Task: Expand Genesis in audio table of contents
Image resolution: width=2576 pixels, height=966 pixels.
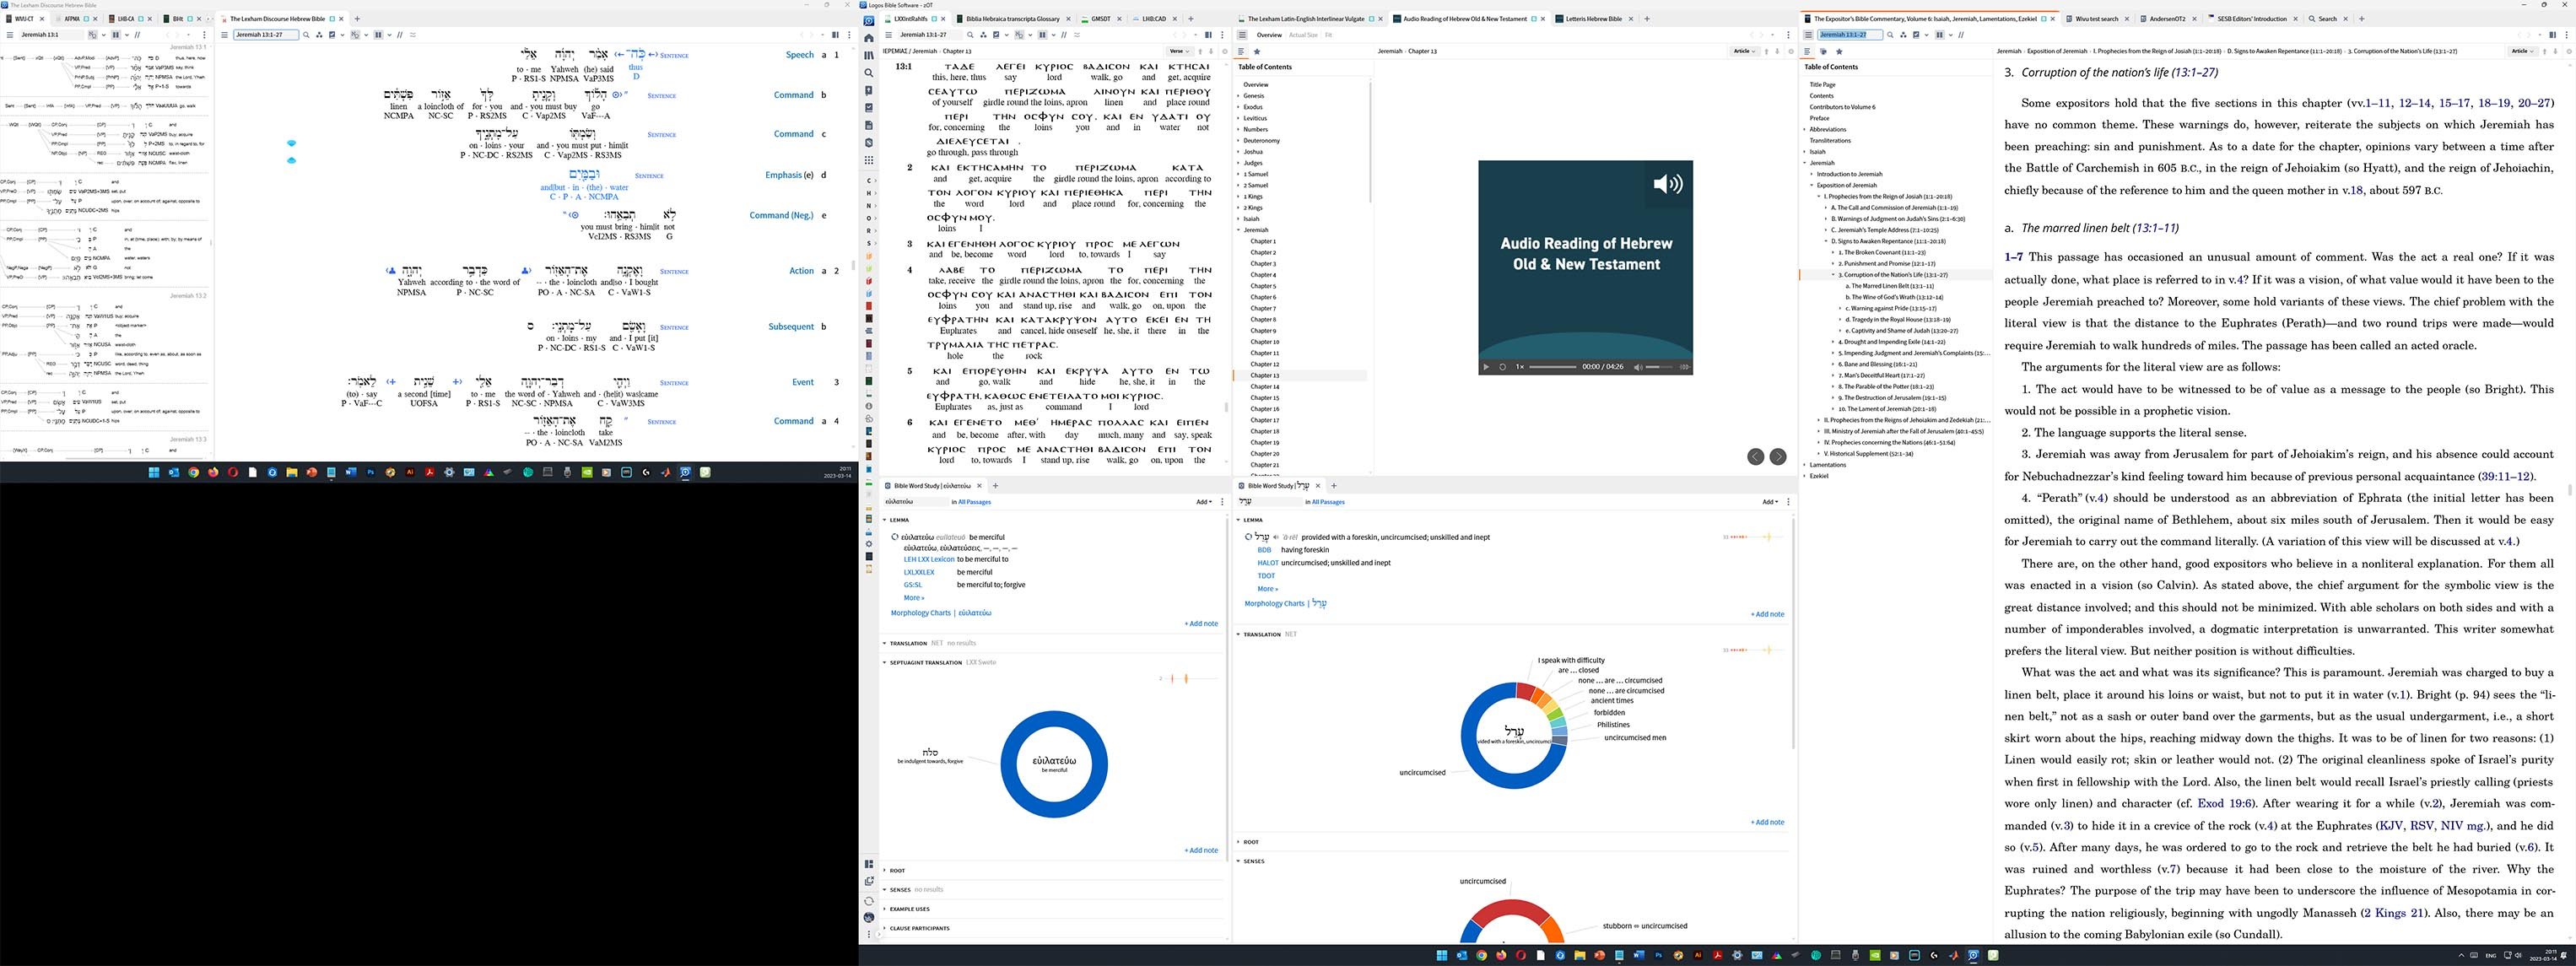Action: pos(1238,96)
